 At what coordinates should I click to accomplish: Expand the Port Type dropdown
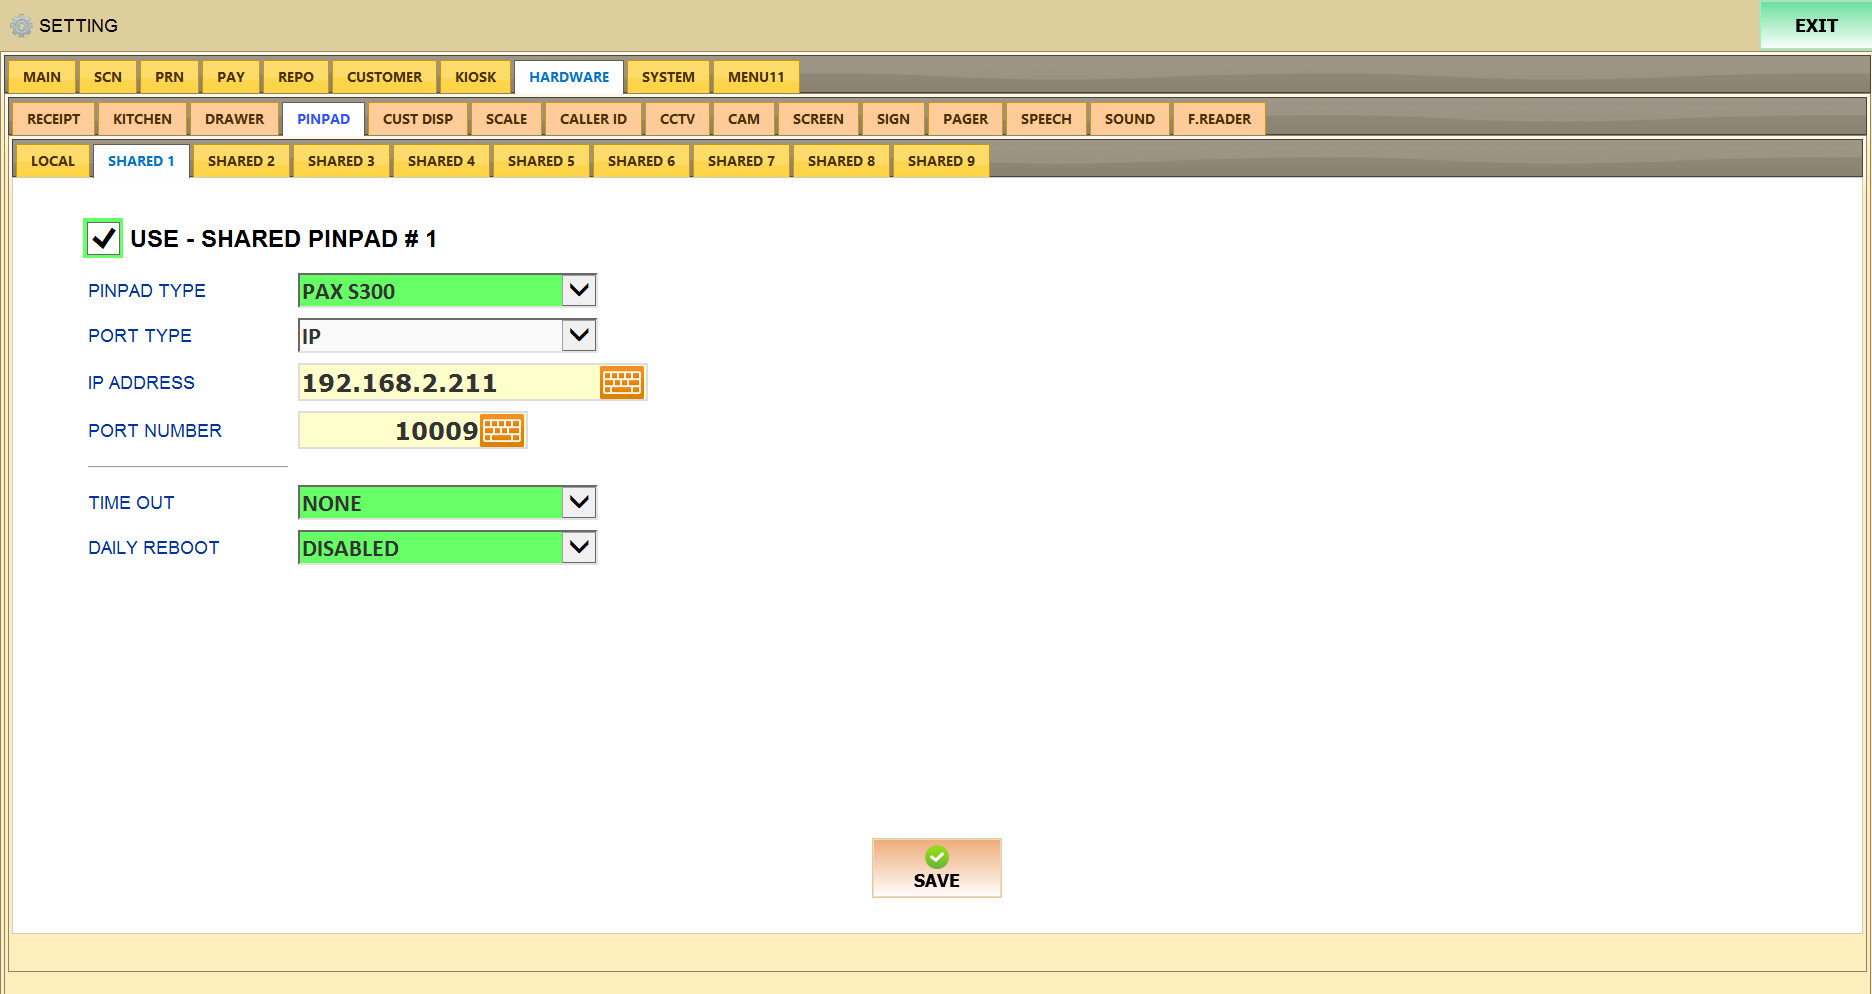[x=579, y=335]
